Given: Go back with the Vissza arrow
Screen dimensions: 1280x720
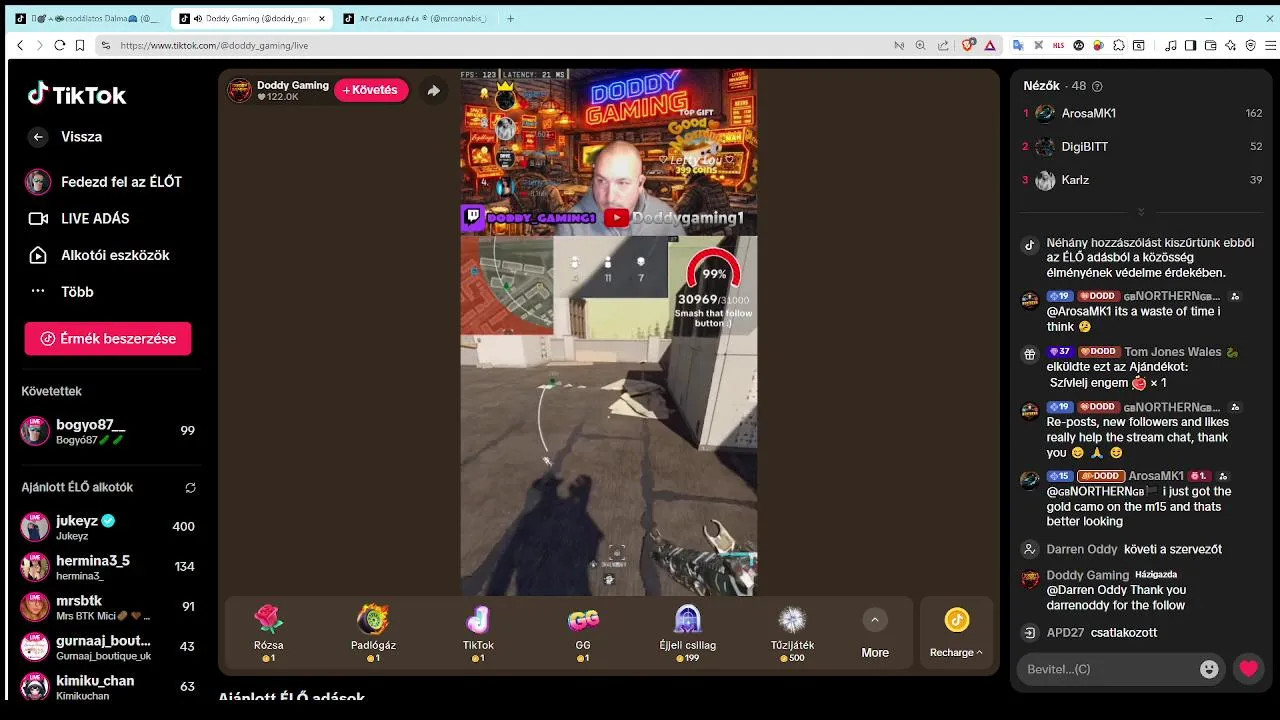Looking at the screenshot, I should click(x=38, y=137).
